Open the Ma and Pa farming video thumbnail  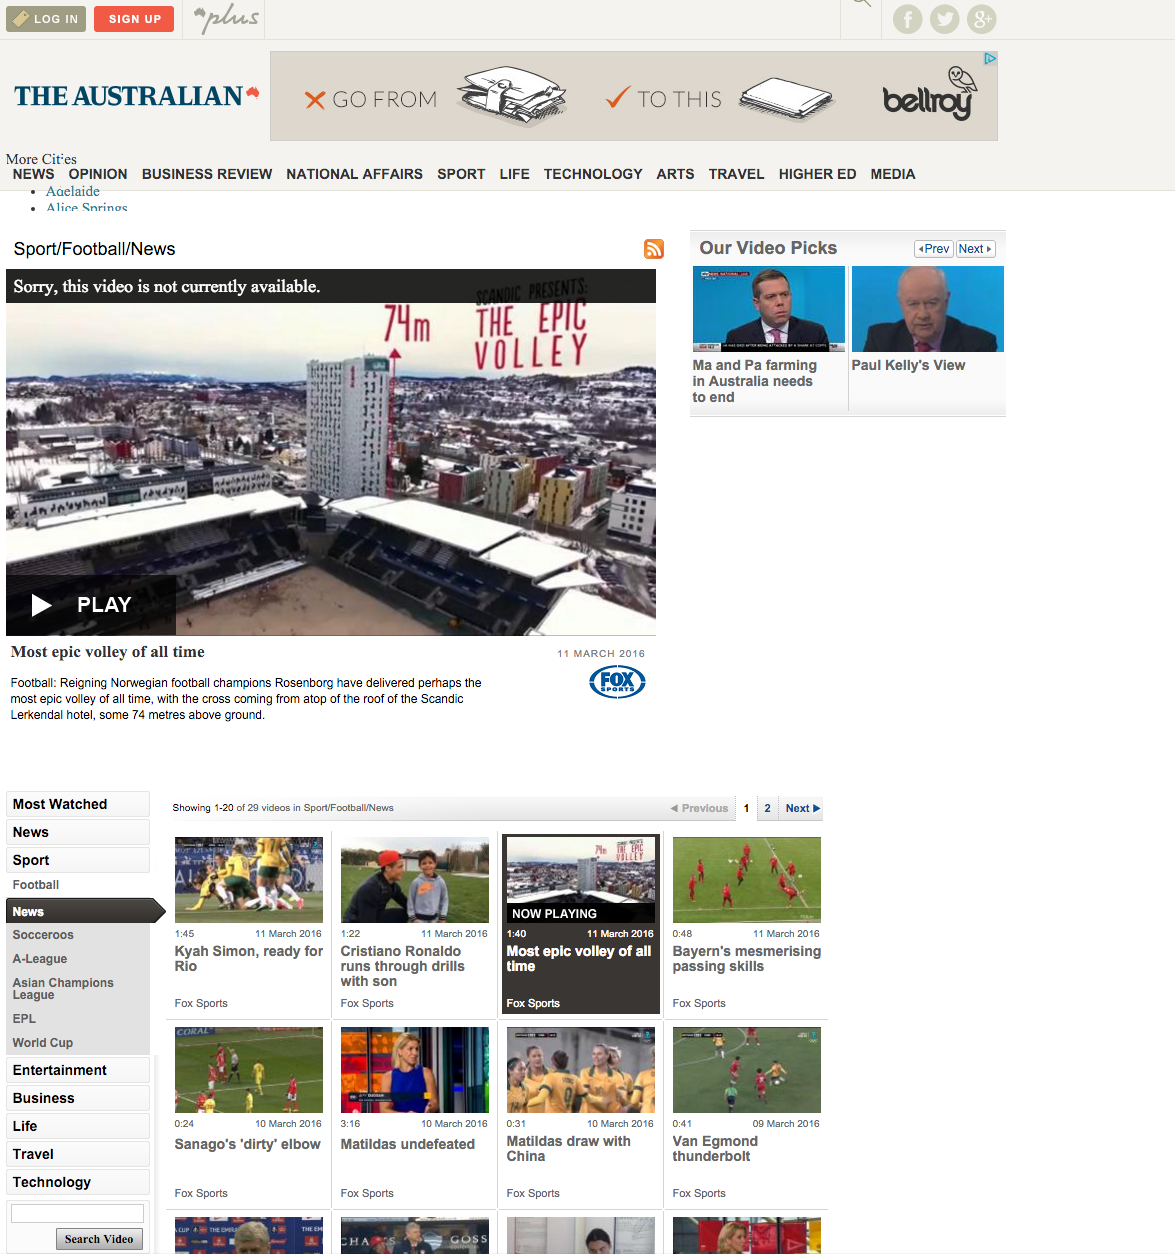tap(769, 309)
